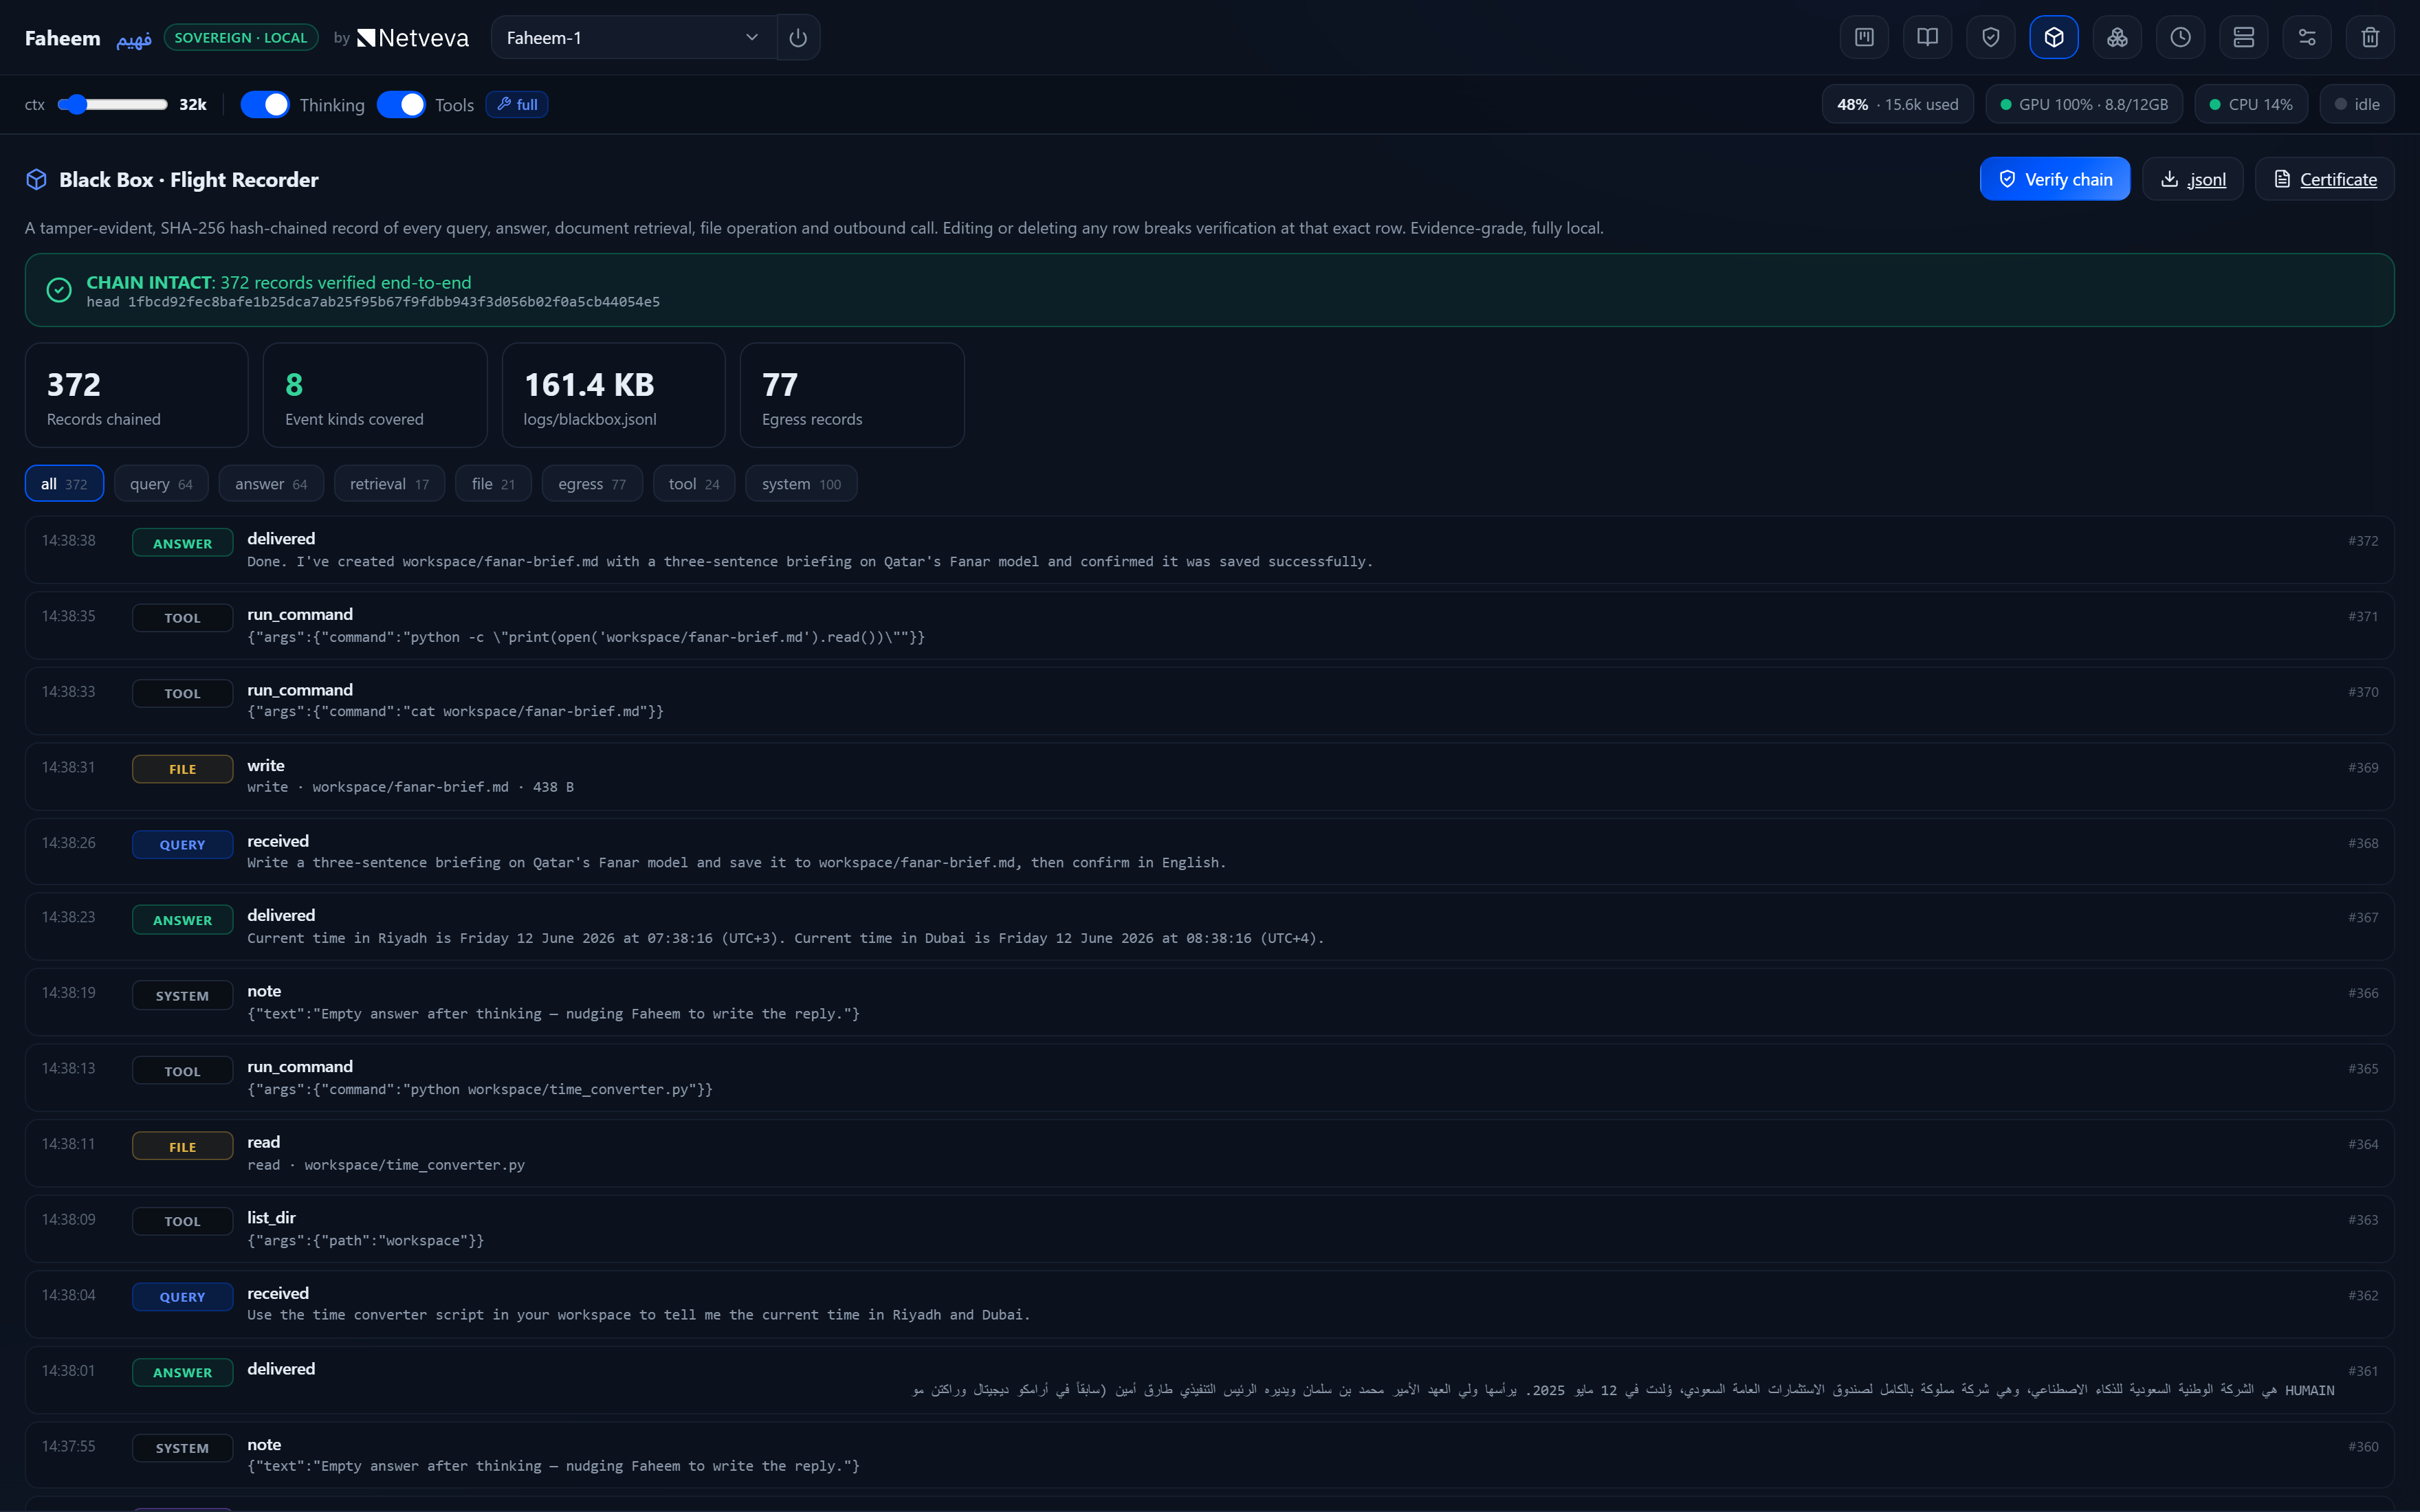
Task: Filter by 'egress 77' tab
Action: pos(592,484)
